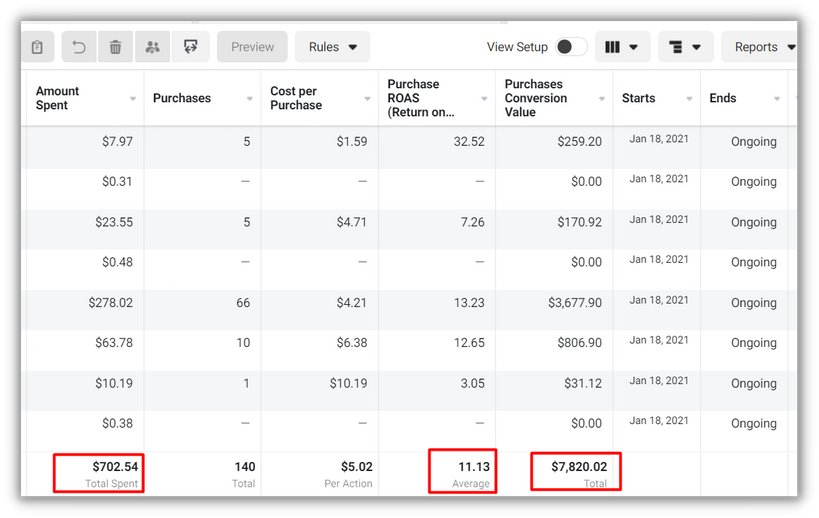Viewport: 819px width, 518px height.
Task: Click the Starts column header
Action: [638, 98]
